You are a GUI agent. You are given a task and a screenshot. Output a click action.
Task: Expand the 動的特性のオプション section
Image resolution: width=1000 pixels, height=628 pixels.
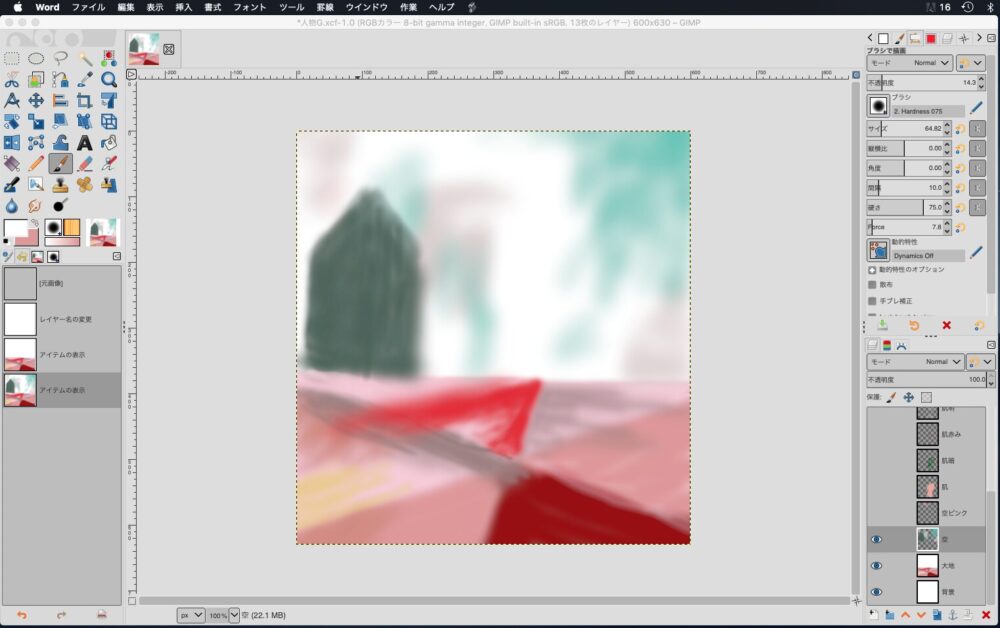[x=873, y=269]
